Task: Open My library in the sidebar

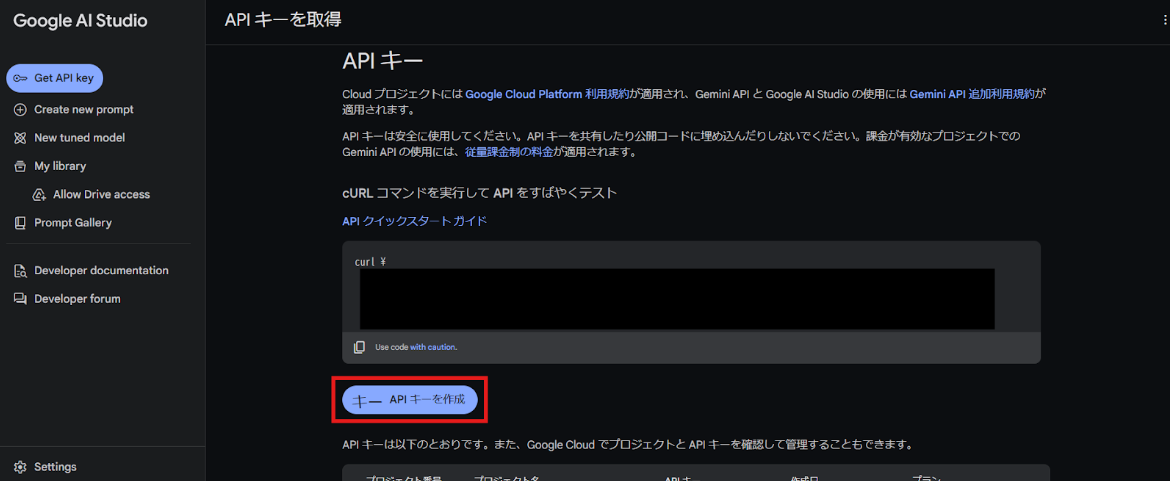Action: pos(60,166)
